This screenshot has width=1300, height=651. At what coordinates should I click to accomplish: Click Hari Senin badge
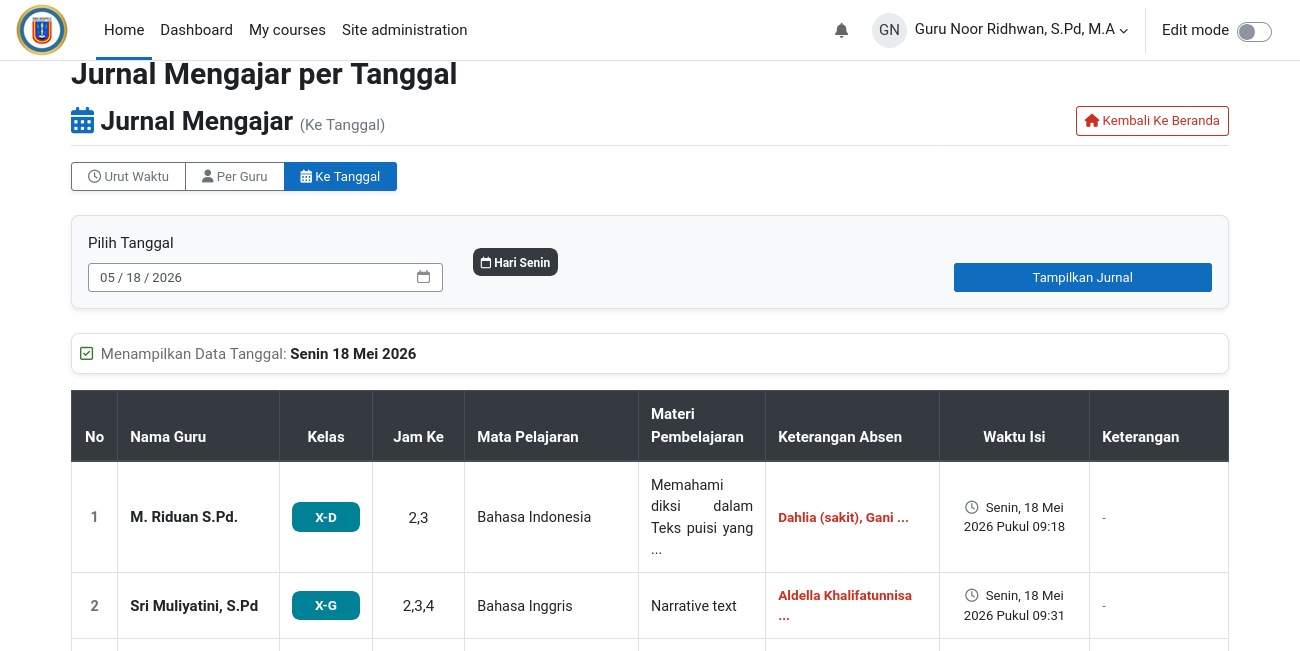(515, 262)
